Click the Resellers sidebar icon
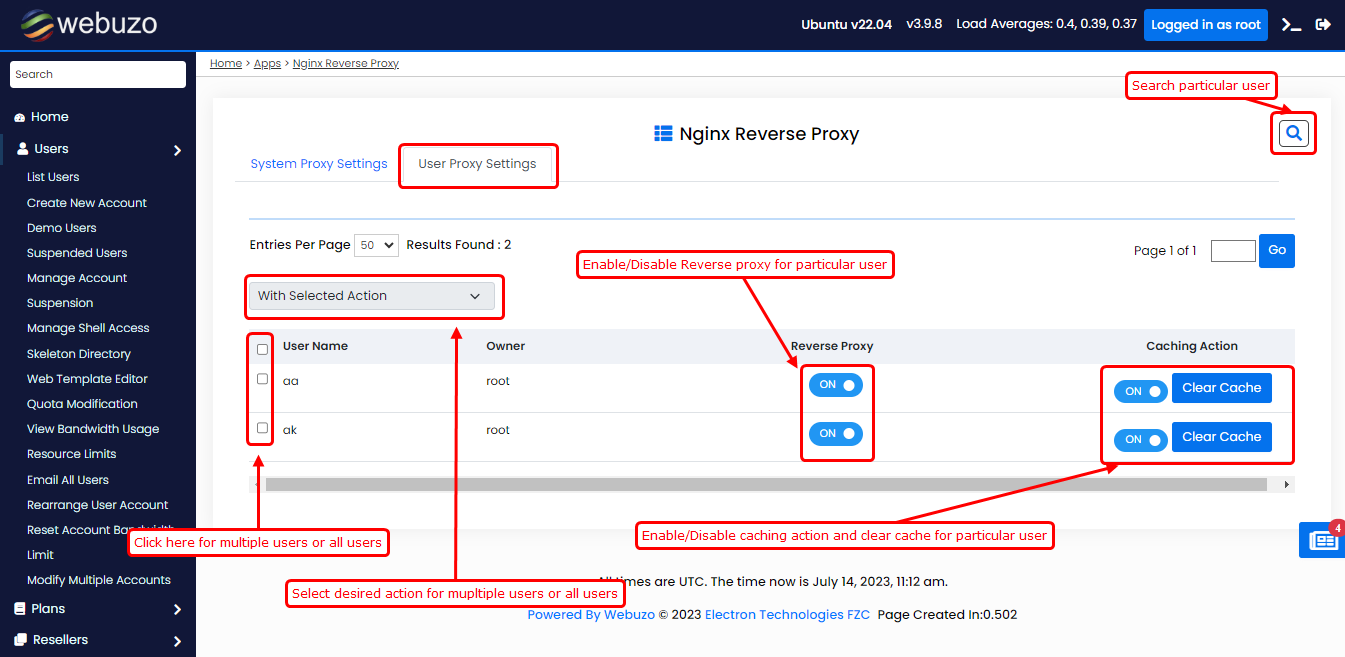Image resolution: width=1345 pixels, height=657 pixels. coord(20,640)
